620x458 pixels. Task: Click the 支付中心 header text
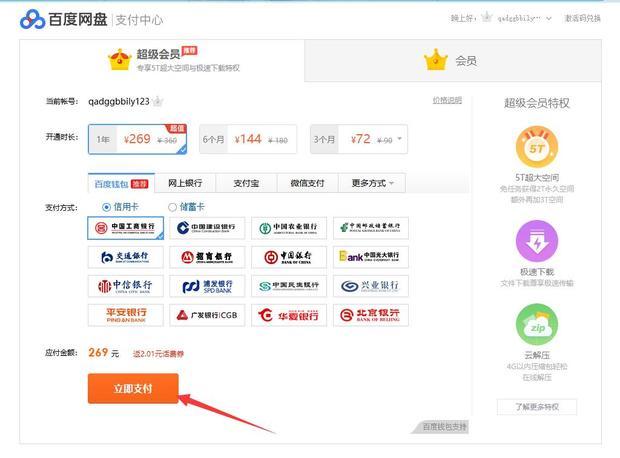point(139,20)
